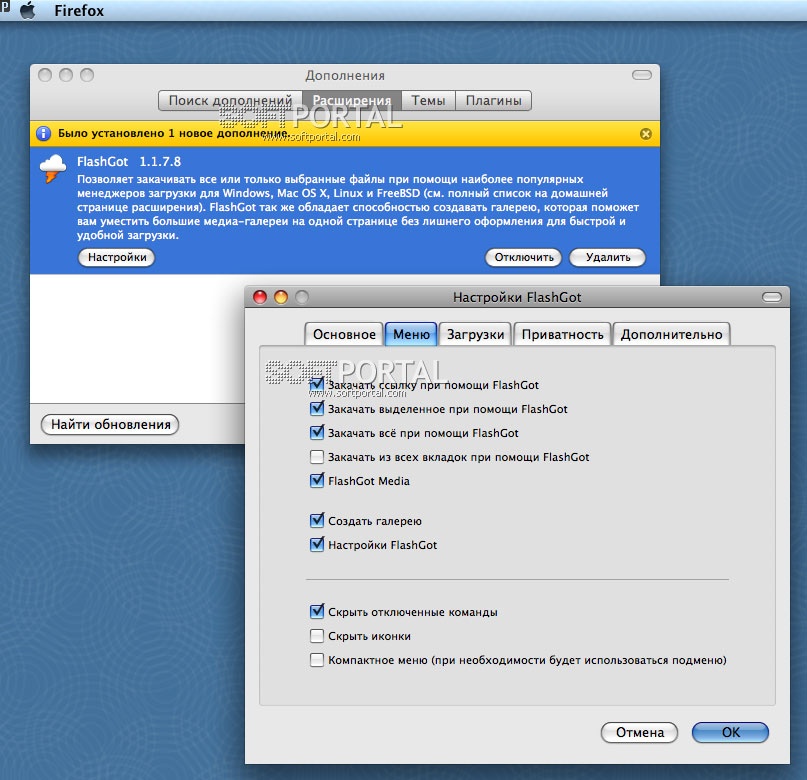The width and height of the screenshot is (807, 780).
Task: Confirm settings with OK button
Action: click(730, 732)
